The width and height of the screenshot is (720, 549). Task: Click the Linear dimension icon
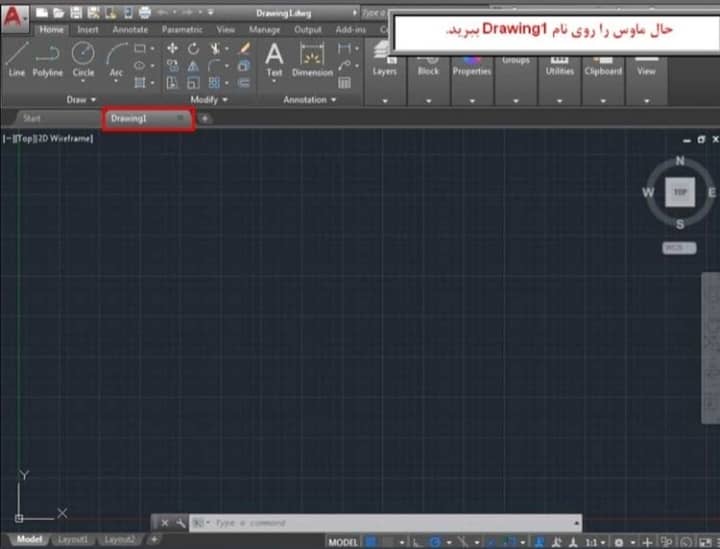pos(344,48)
